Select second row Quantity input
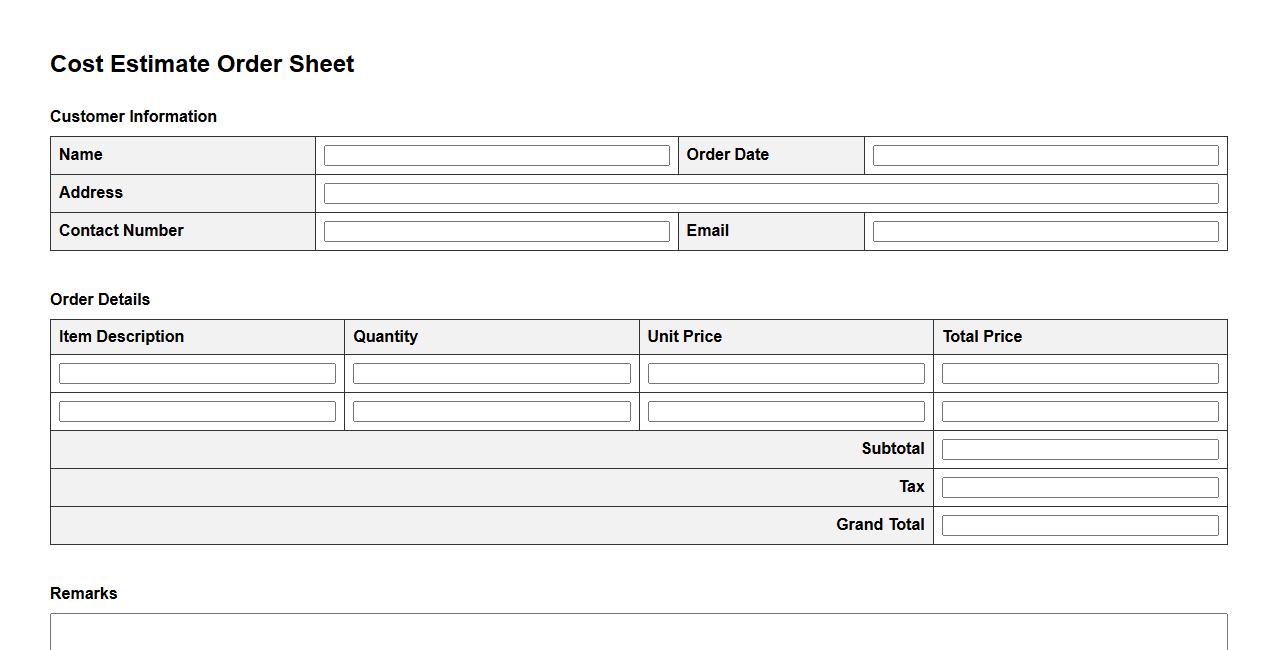 (491, 412)
